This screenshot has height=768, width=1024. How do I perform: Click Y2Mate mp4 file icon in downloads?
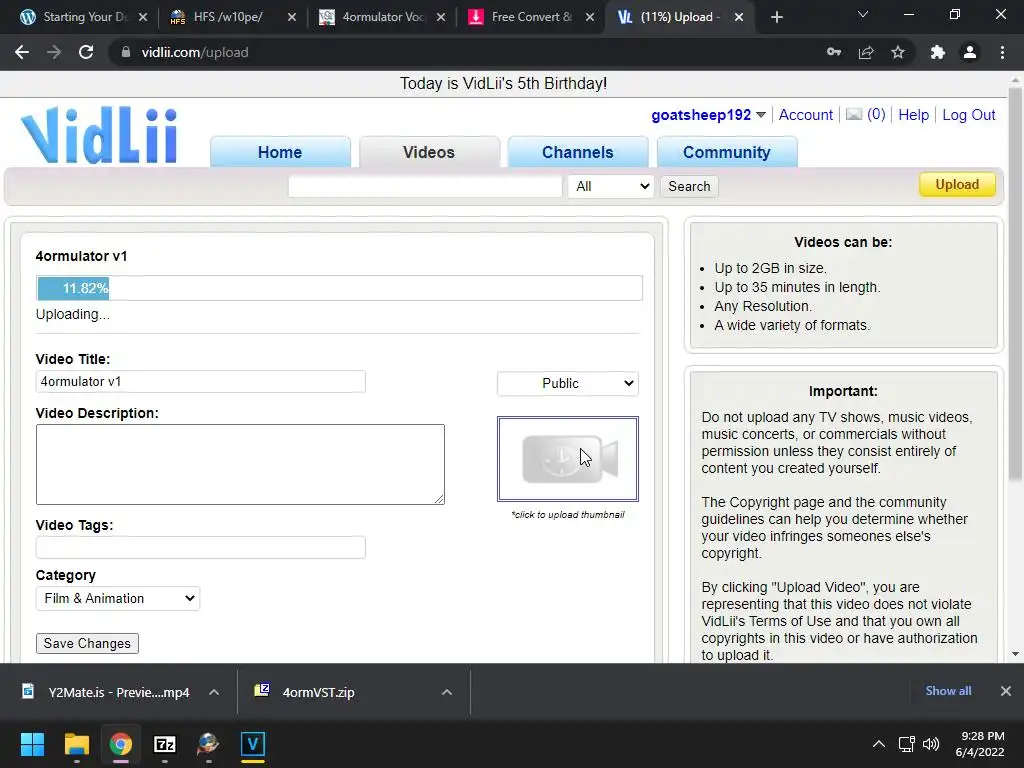28,691
